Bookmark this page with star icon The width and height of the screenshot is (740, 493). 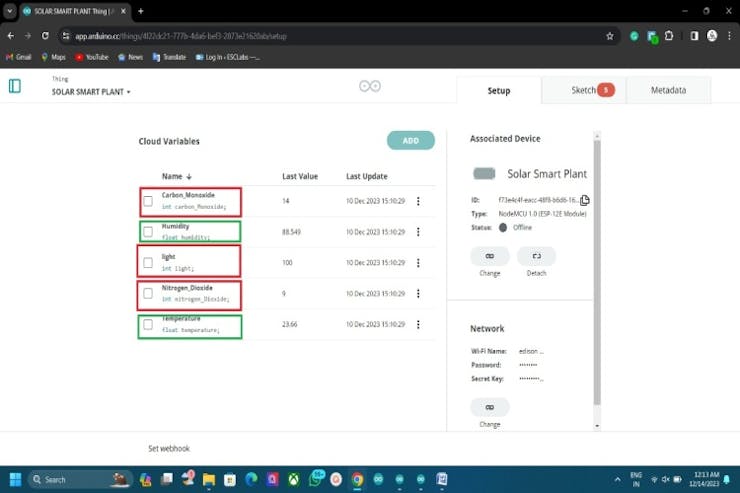click(x=610, y=36)
